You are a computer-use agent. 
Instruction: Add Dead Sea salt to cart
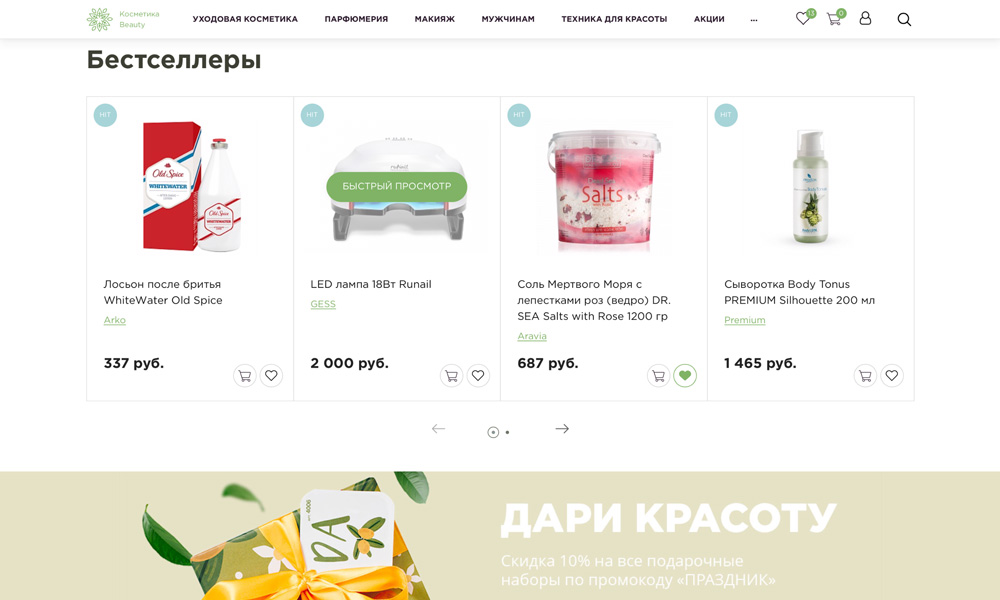tap(658, 376)
